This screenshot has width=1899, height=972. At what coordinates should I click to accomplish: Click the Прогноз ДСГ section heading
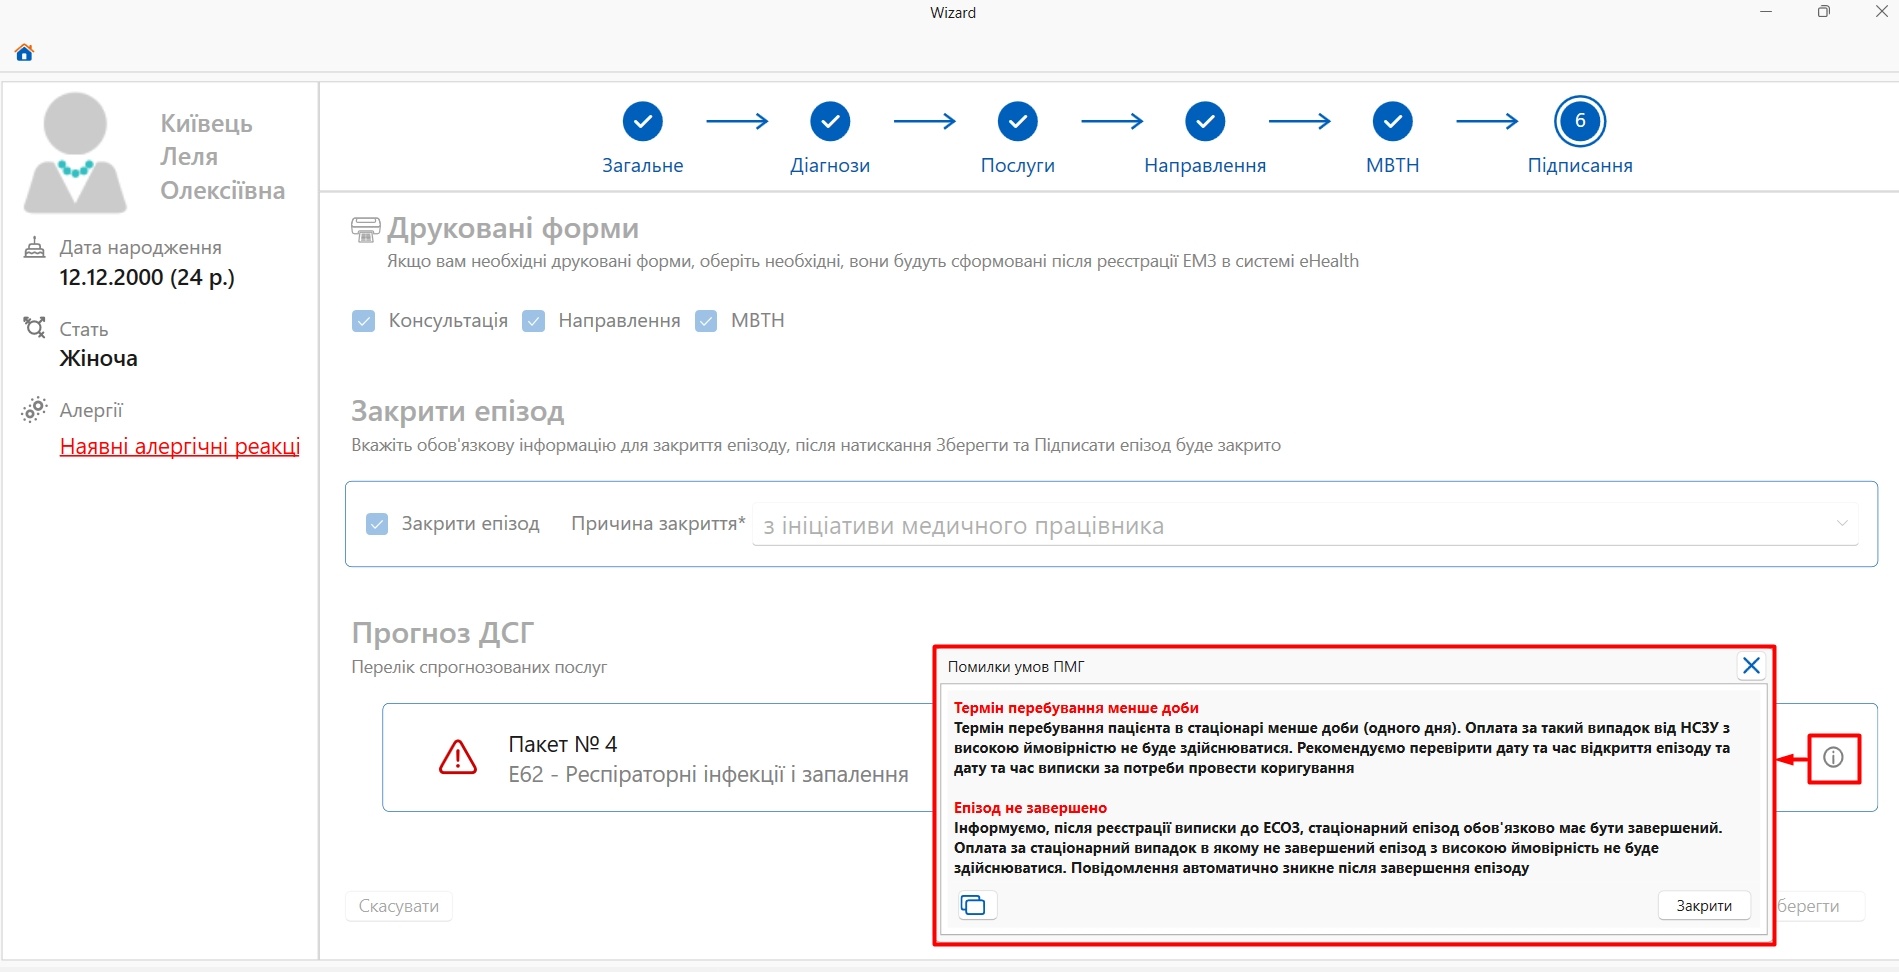pos(443,633)
